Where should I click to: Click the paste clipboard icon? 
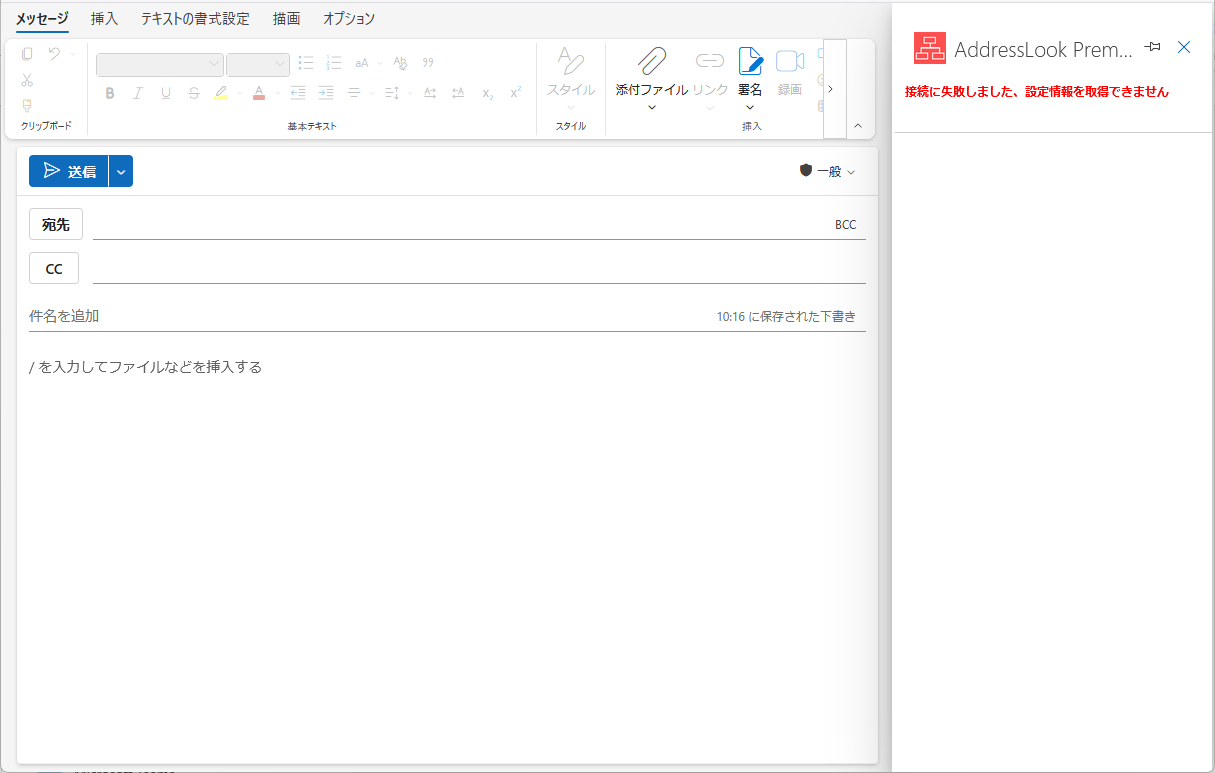[27, 54]
